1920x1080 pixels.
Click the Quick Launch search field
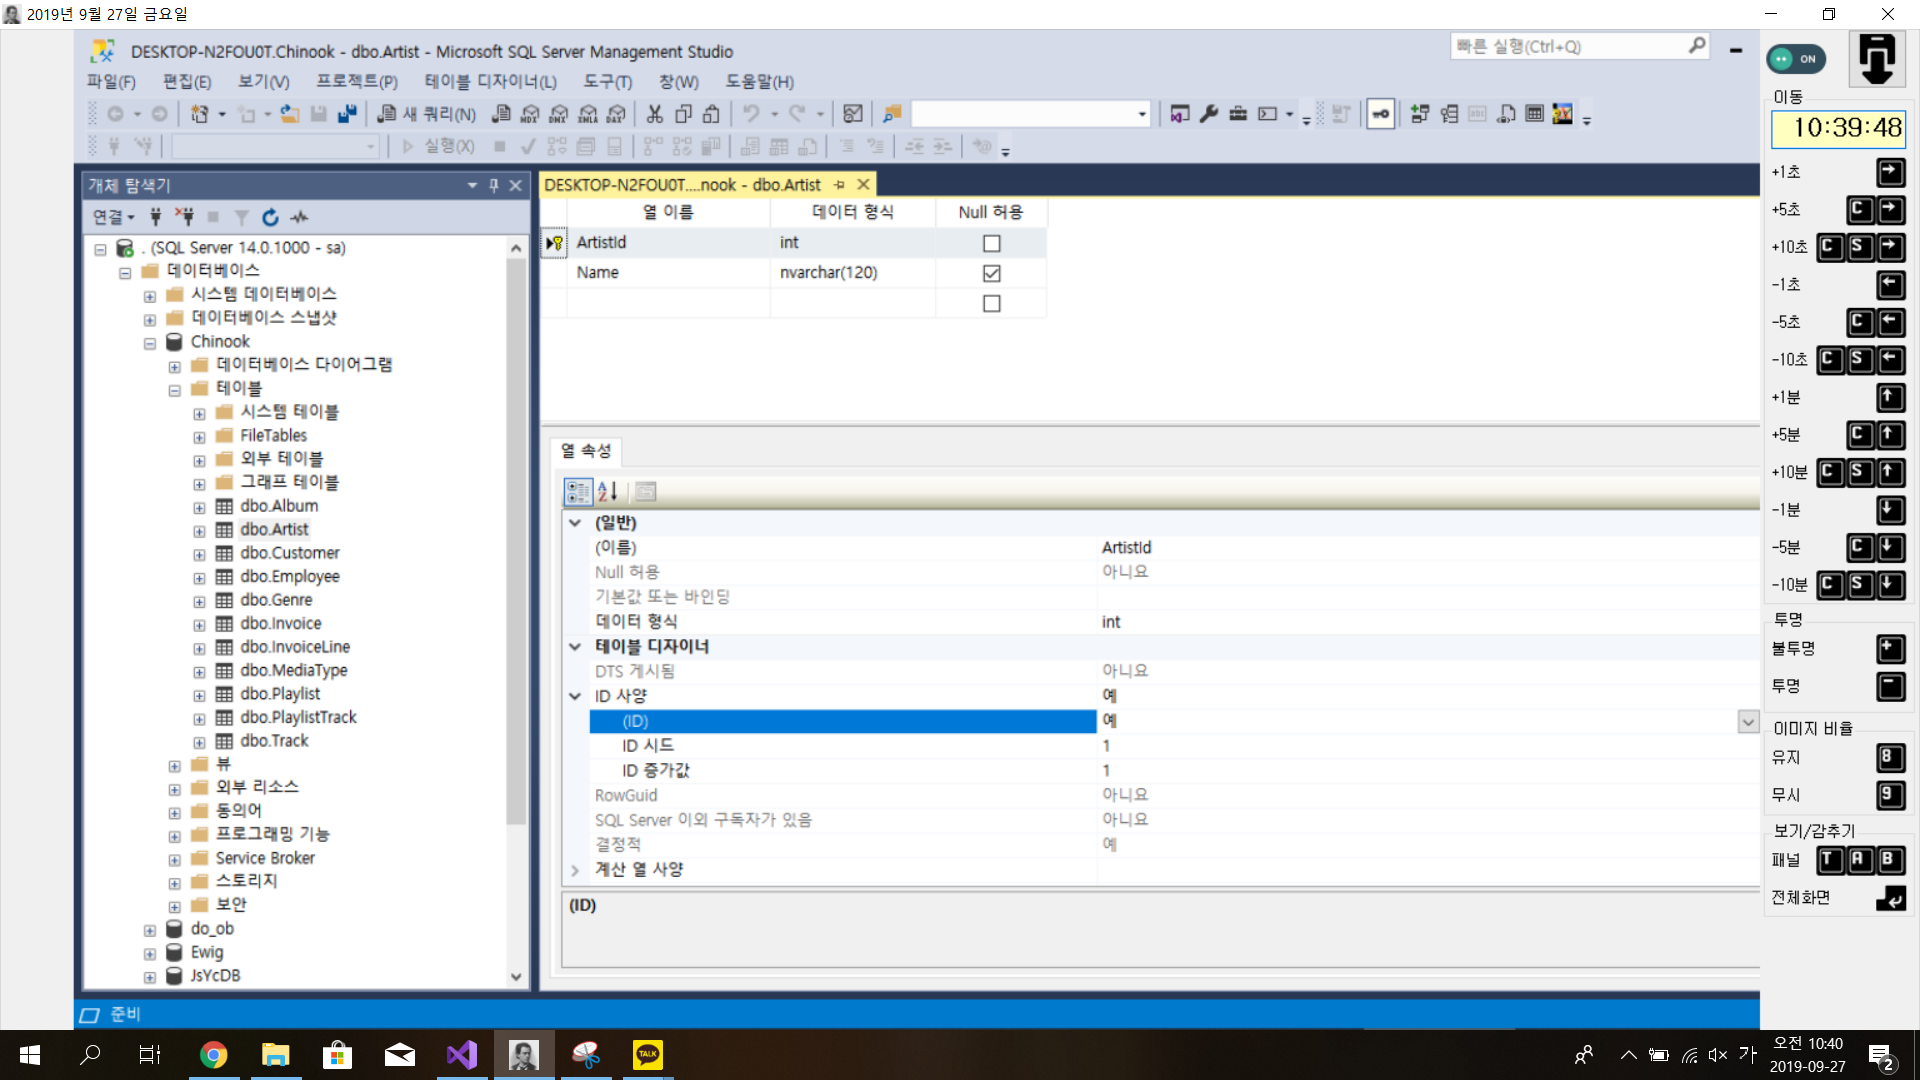pyautogui.click(x=1568, y=47)
